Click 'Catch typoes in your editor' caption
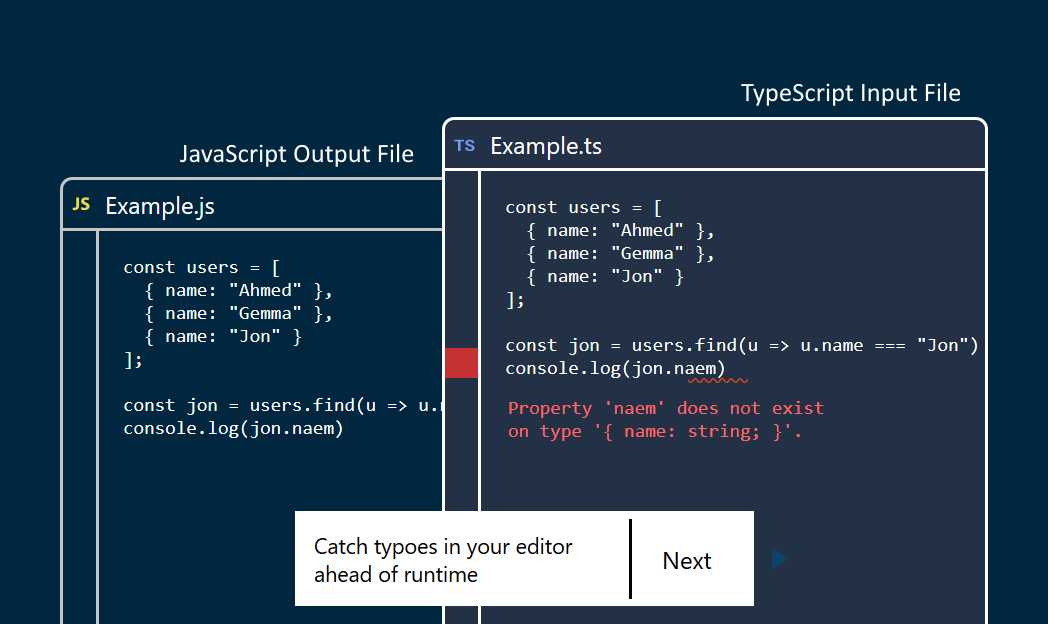The width and height of the screenshot is (1048, 624). (443, 547)
